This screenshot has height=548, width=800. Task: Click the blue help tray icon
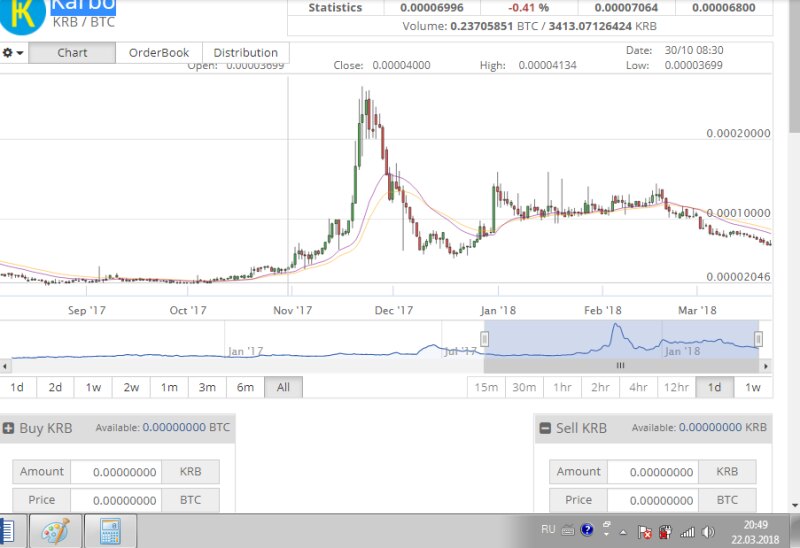point(587,530)
